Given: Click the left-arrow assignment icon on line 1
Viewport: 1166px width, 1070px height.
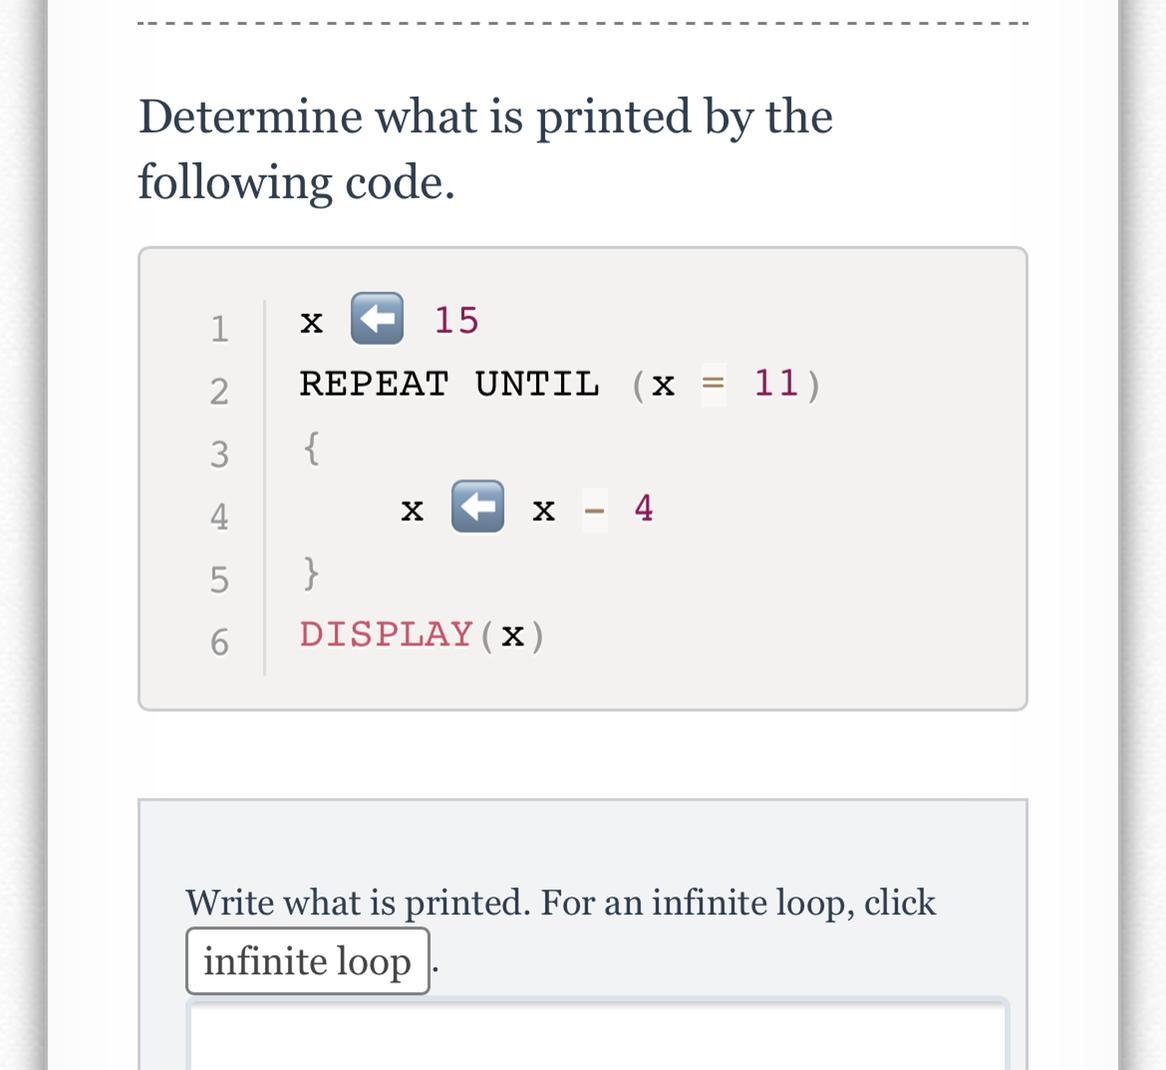Looking at the screenshot, I should click(377, 318).
